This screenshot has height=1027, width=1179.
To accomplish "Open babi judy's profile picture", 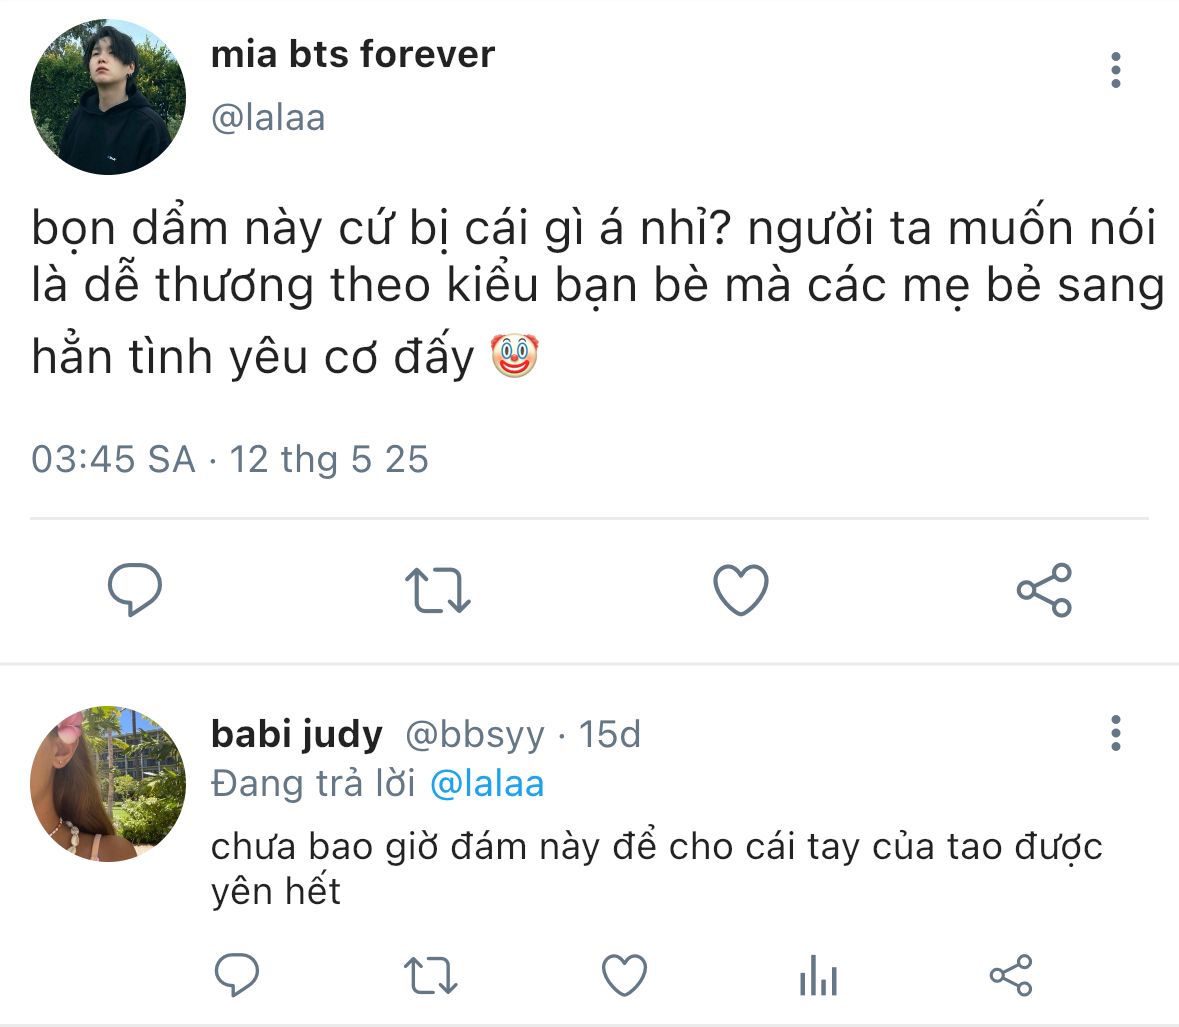I will click(x=108, y=784).
